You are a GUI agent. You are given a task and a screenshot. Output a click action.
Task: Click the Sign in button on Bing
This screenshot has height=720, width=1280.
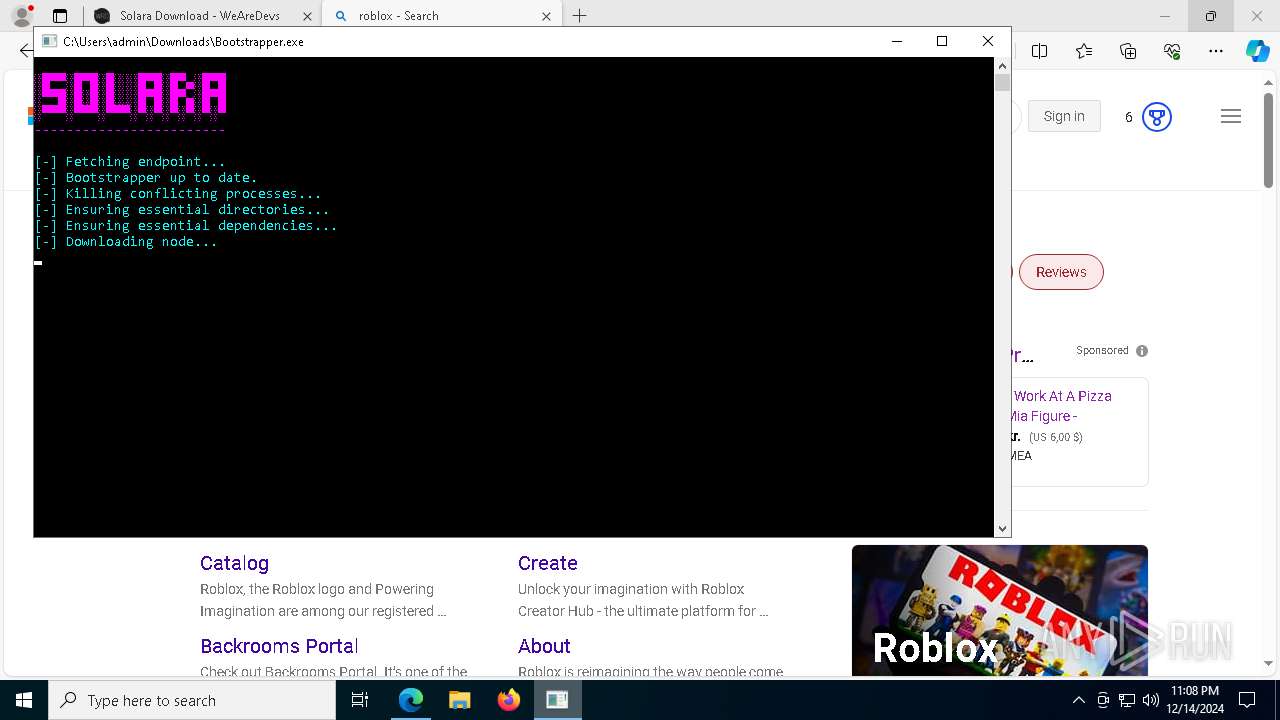point(1064,116)
